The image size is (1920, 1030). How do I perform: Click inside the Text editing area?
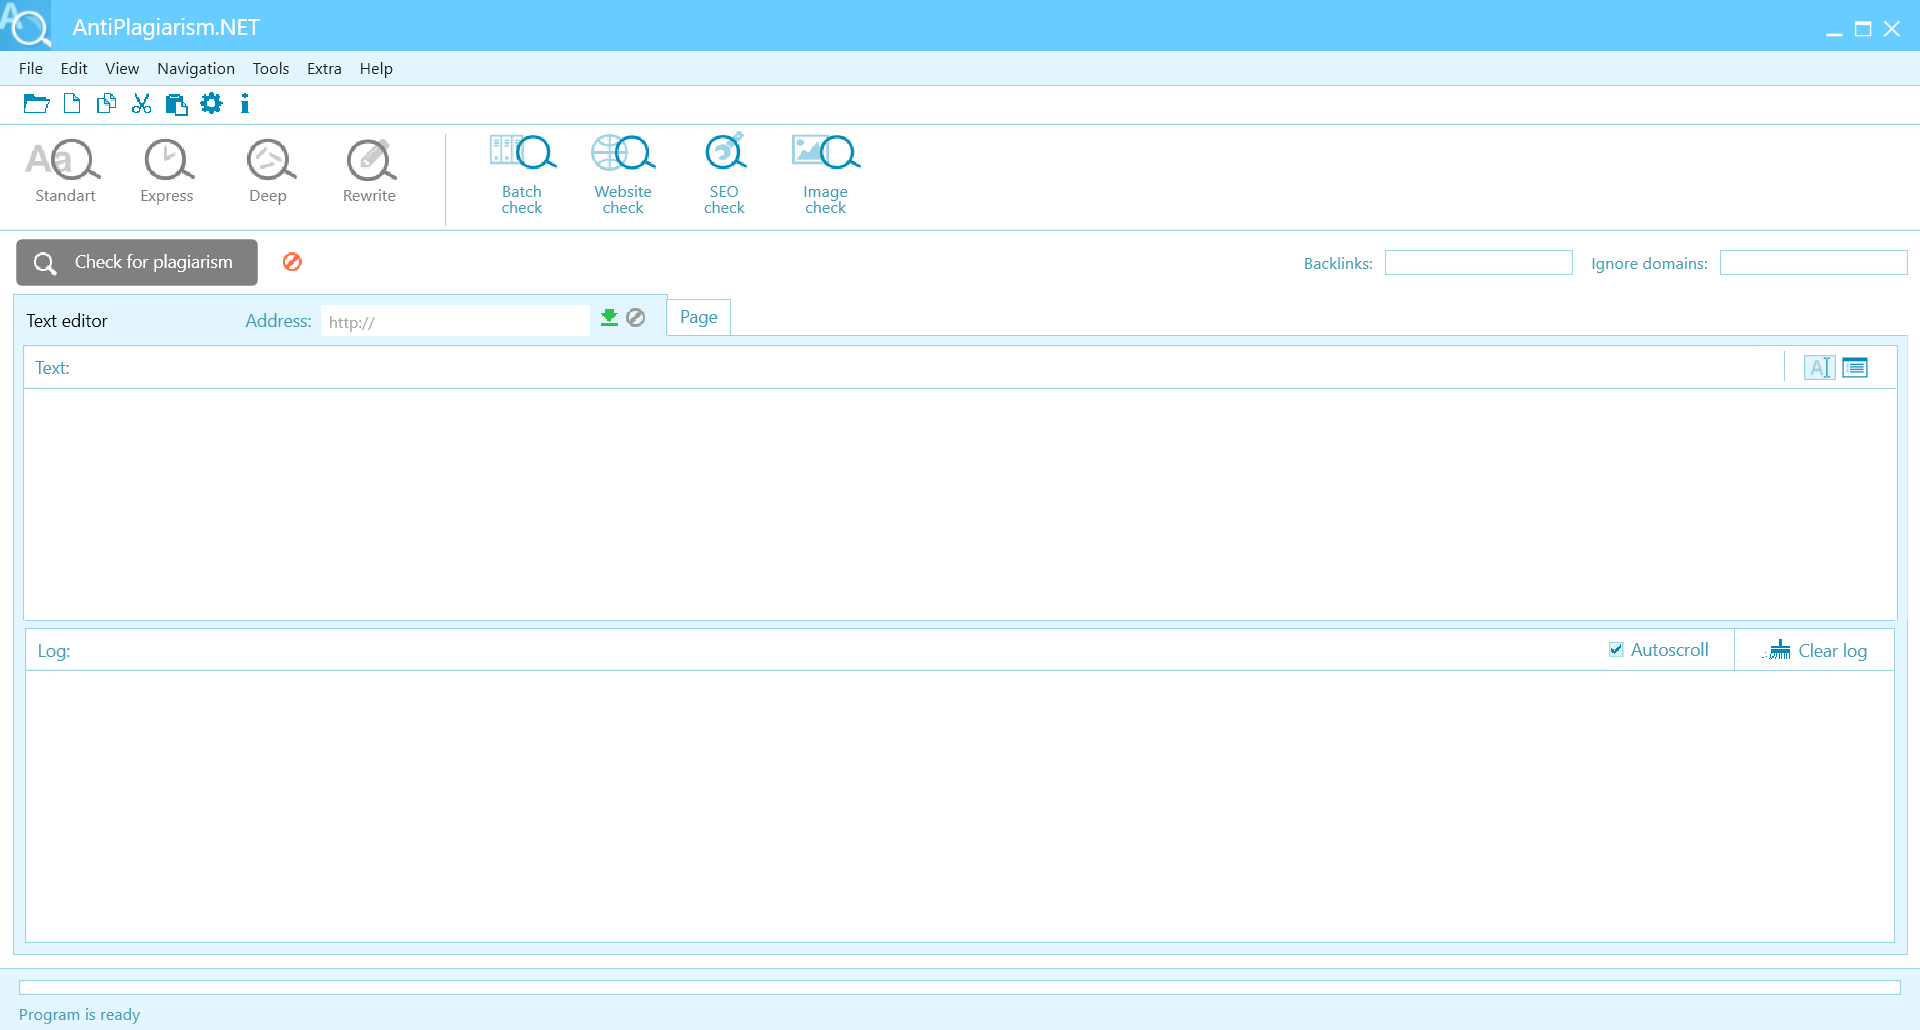[x=960, y=504]
